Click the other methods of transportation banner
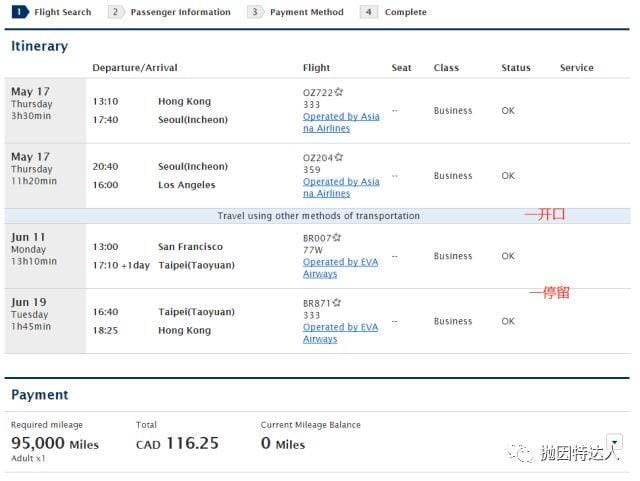This screenshot has height=481, width=640. 318,216
